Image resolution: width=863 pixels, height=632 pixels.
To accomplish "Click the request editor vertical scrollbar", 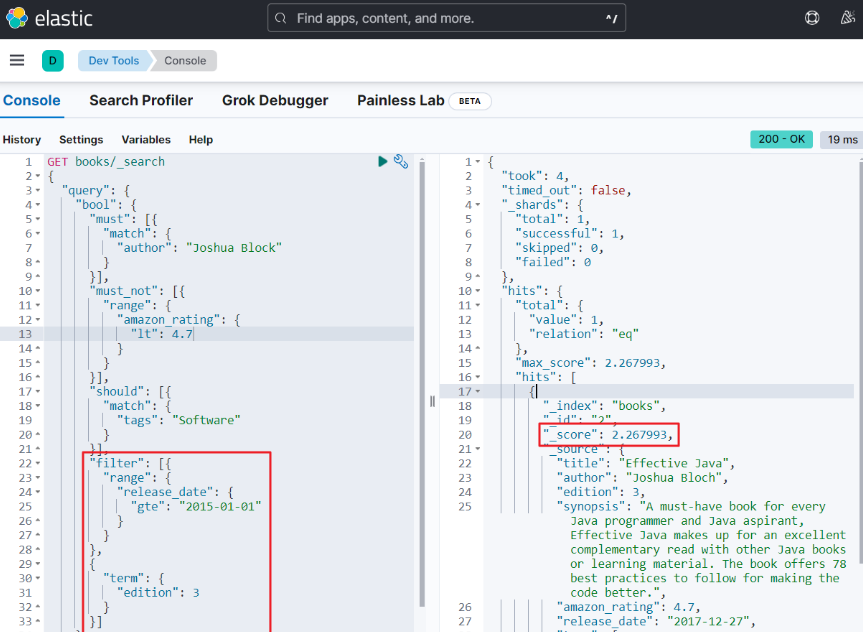I will 422,384.
